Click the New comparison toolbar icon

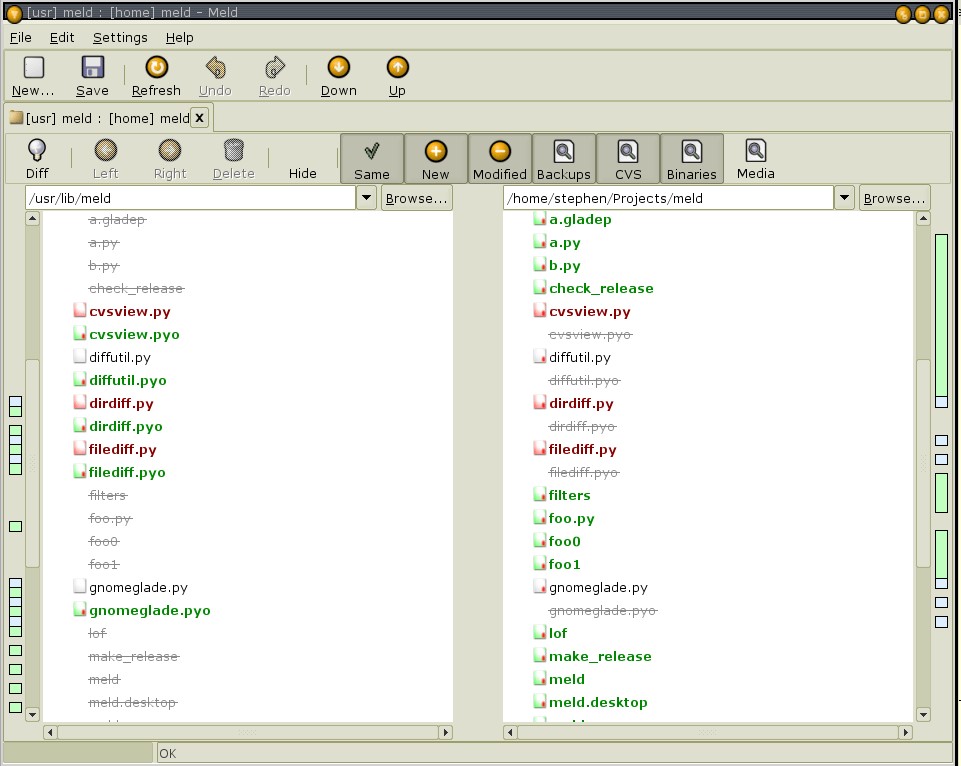click(34, 68)
